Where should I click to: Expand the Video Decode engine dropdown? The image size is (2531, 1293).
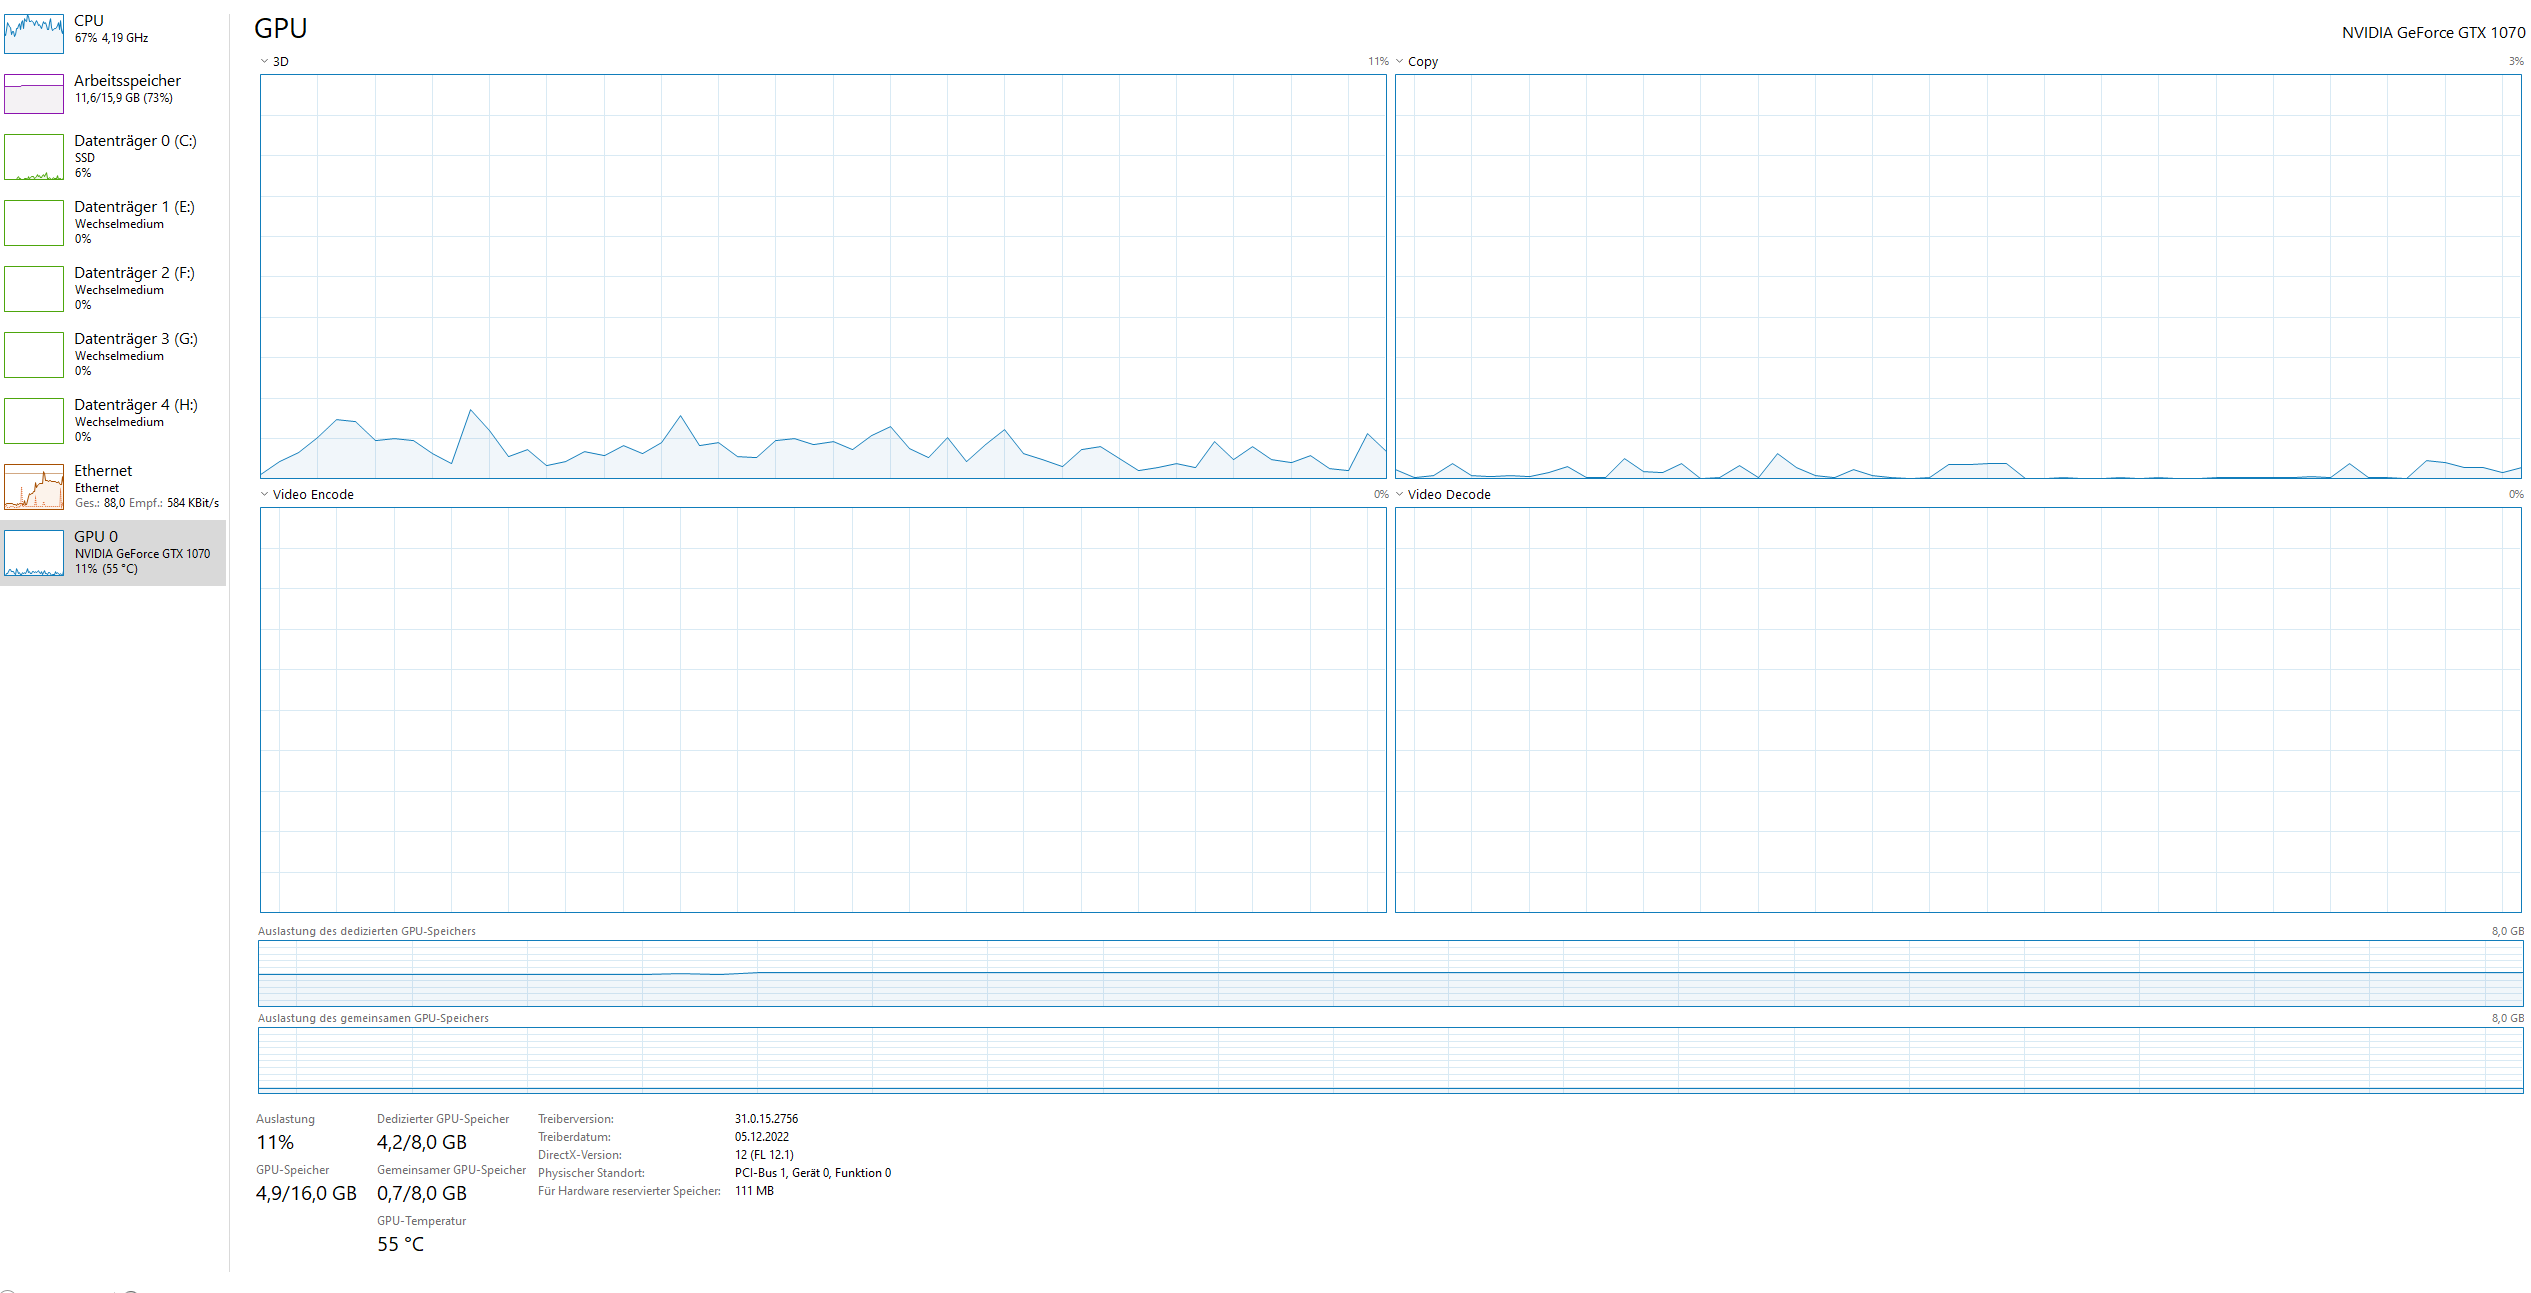pyautogui.click(x=1399, y=494)
